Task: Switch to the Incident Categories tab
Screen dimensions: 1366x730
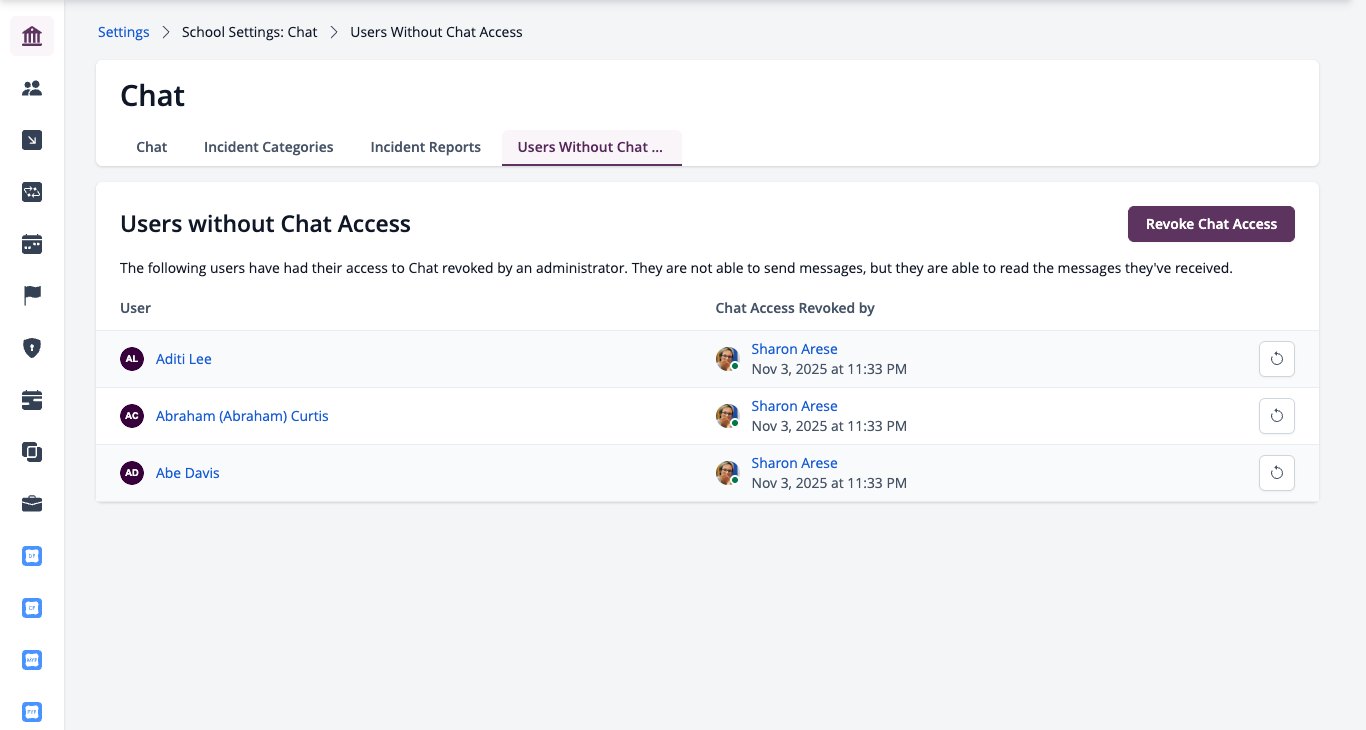Action: tap(268, 147)
